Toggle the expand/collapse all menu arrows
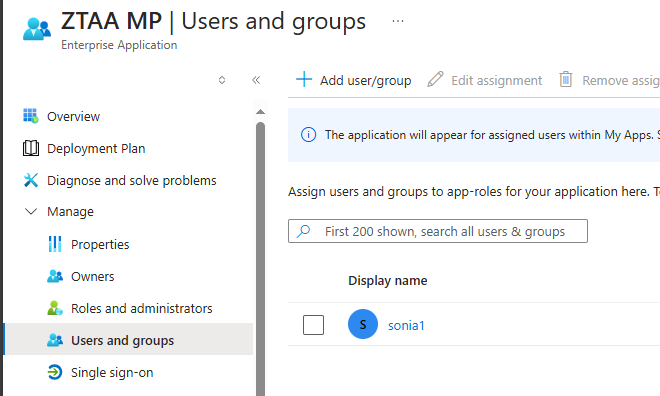 point(222,80)
